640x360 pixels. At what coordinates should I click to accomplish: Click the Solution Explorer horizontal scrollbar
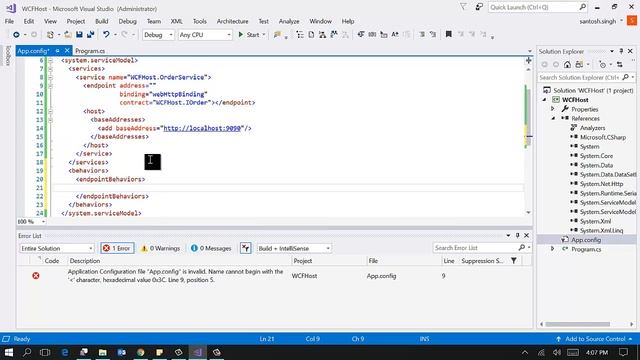(578, 324)
